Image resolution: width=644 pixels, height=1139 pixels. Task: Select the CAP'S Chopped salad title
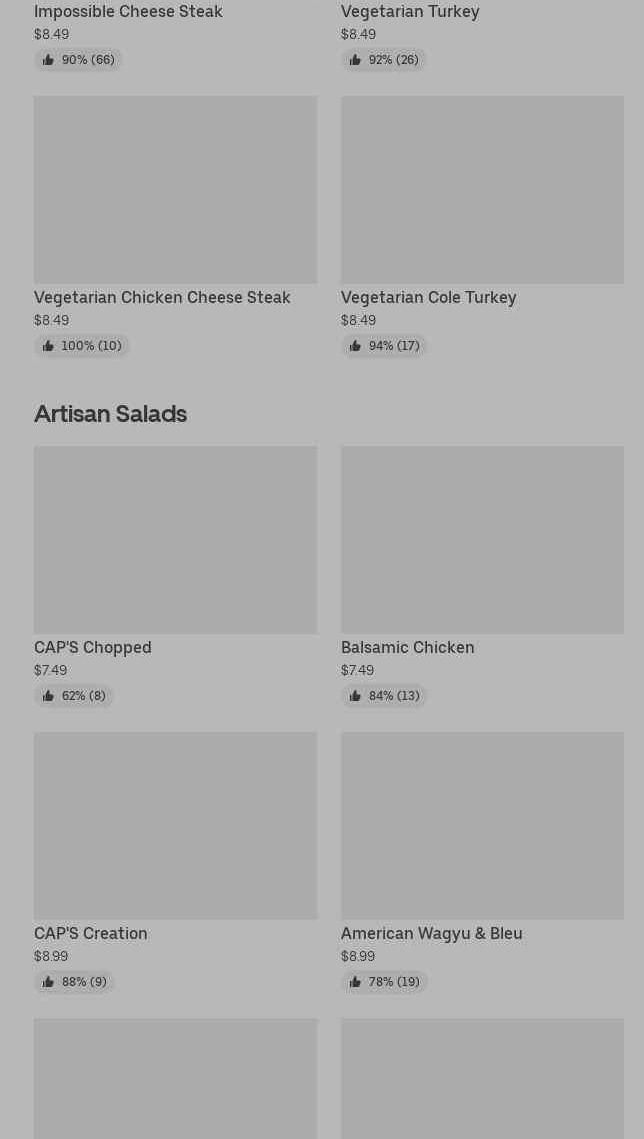(93, 647)
